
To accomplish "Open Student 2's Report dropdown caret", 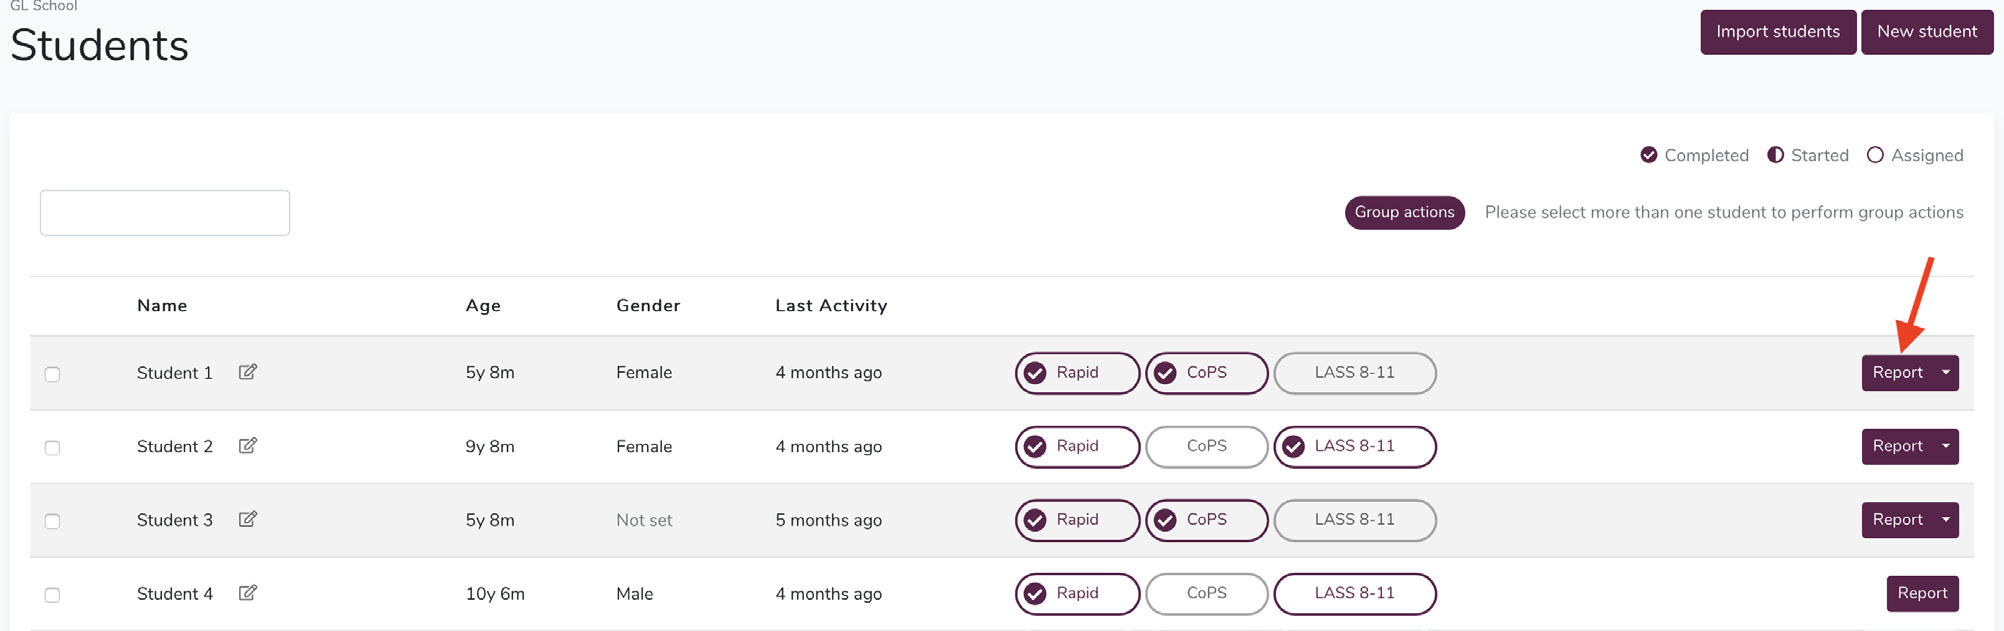I will point(1946,446).
